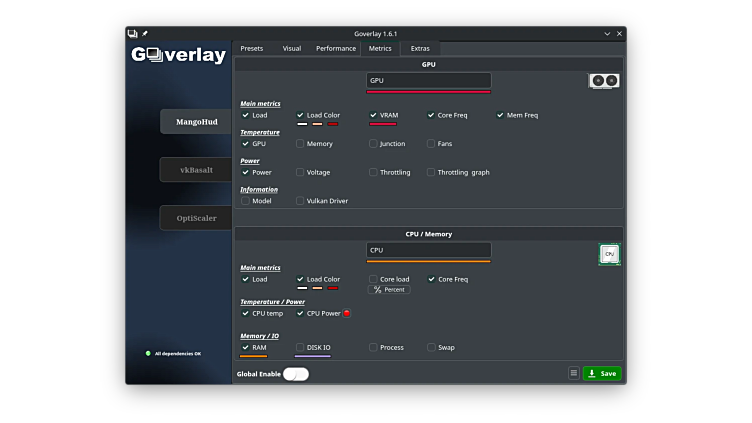Click the red VRAM color bar
Image resolution: width=752 pixels, height=423 pixels.
tap(383, 125)
